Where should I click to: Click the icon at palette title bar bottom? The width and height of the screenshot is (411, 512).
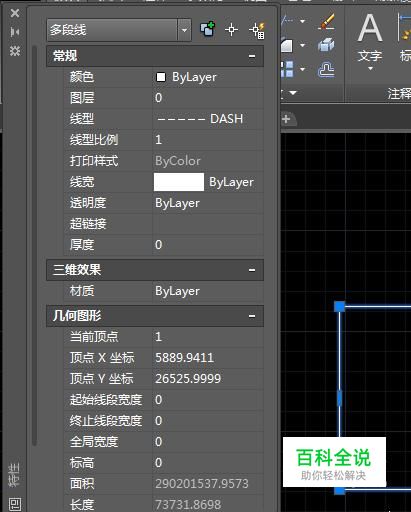[15, 504]
